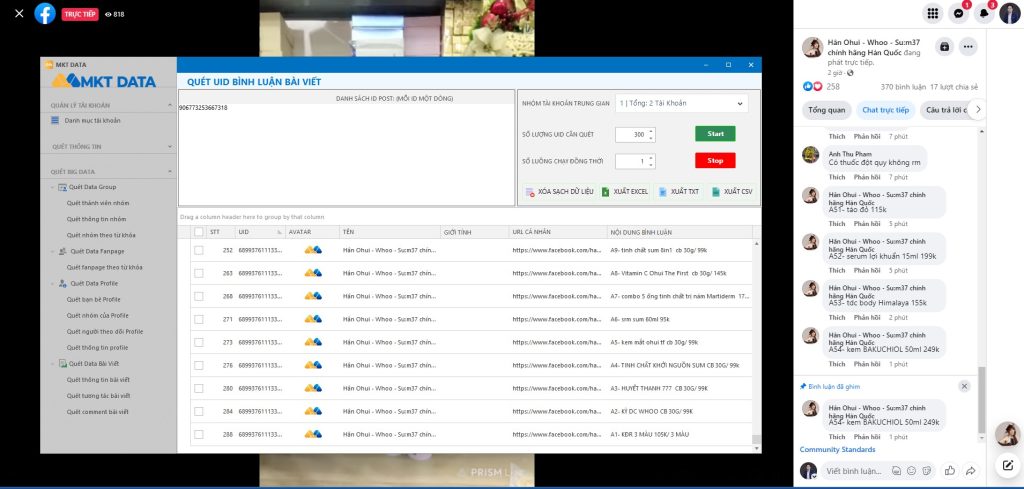This screenshot has height=489, width=1024.
Task: Increase the Số lượng UID cần quét value
Action: click(x=651, y=131)
